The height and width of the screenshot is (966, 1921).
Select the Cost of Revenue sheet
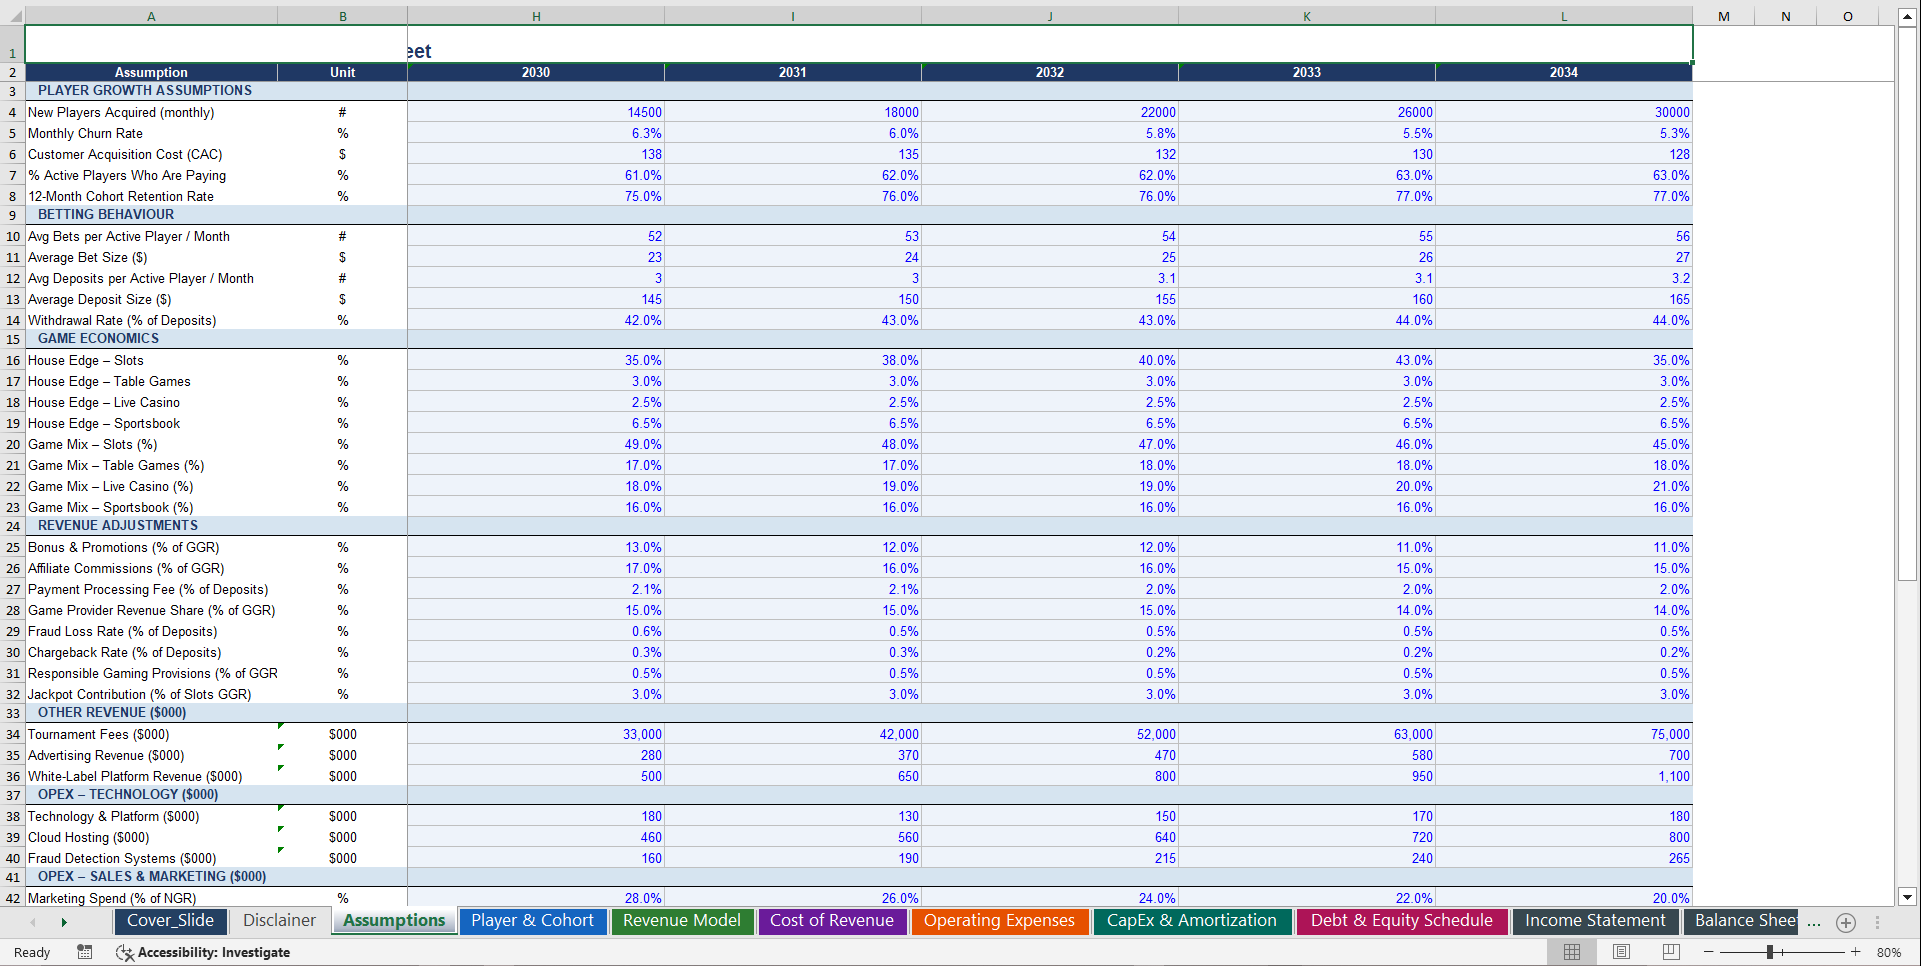pos(832,921)
